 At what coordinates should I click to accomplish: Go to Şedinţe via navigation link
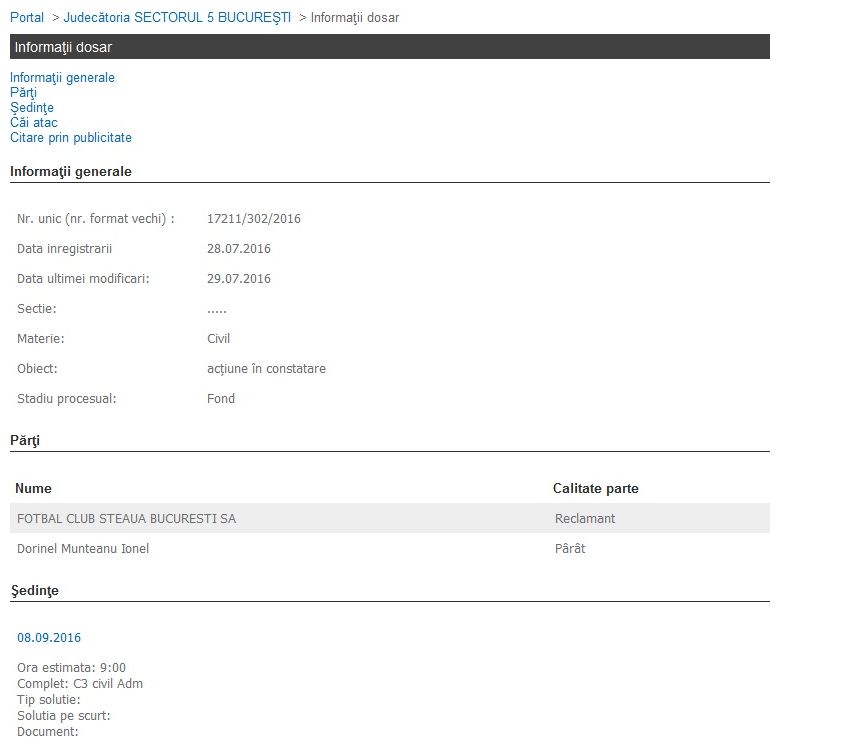[x=32, y=108]
